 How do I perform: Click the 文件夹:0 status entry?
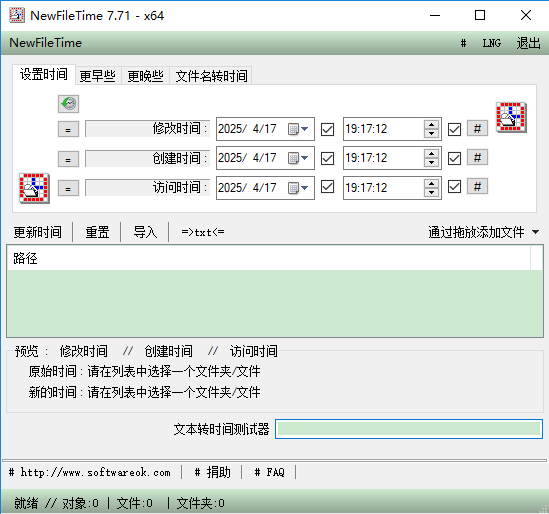(x=201, y=503)
